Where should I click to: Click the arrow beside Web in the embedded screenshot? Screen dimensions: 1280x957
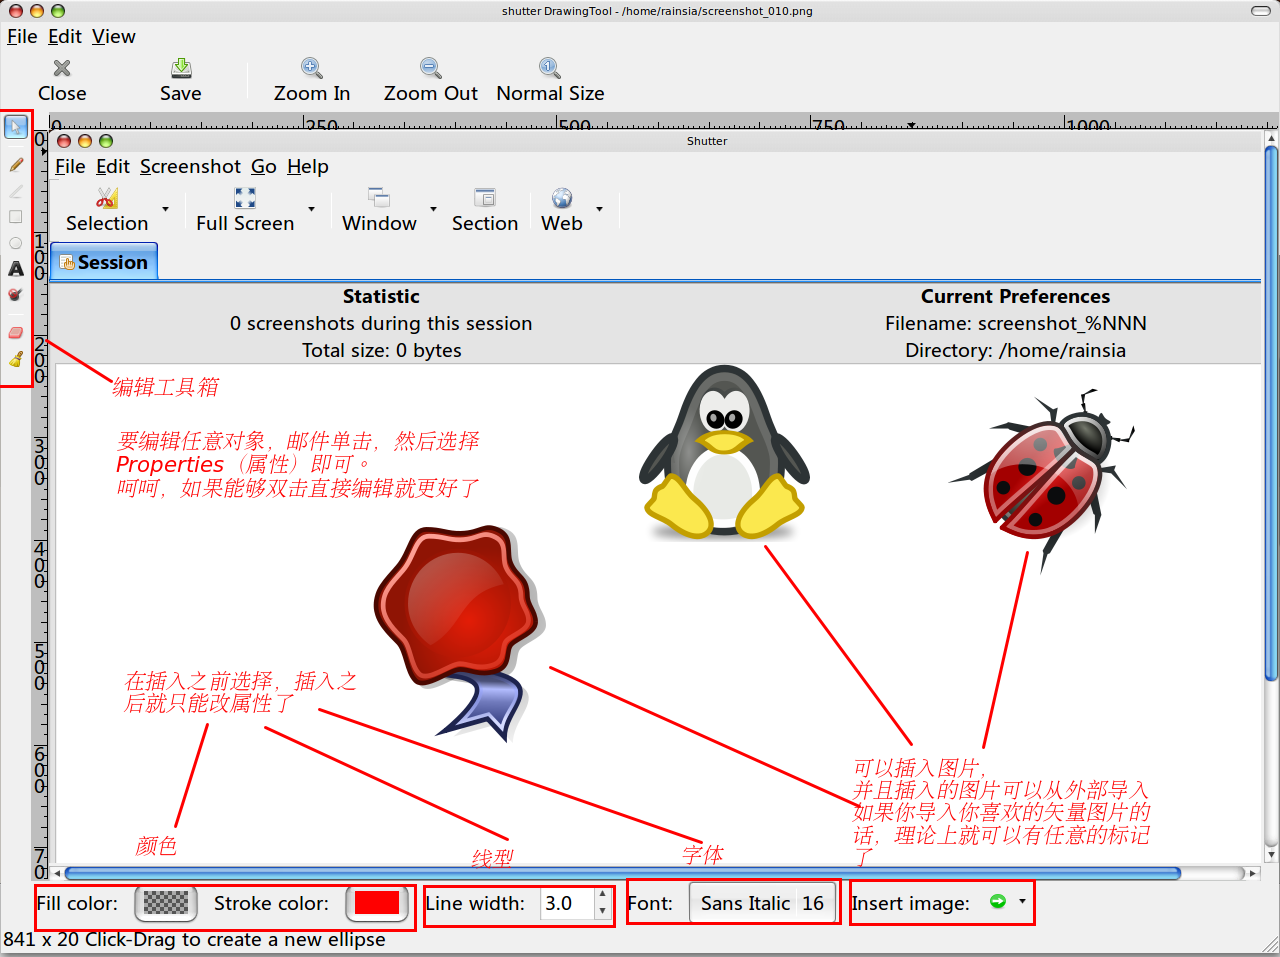[600, 209]
